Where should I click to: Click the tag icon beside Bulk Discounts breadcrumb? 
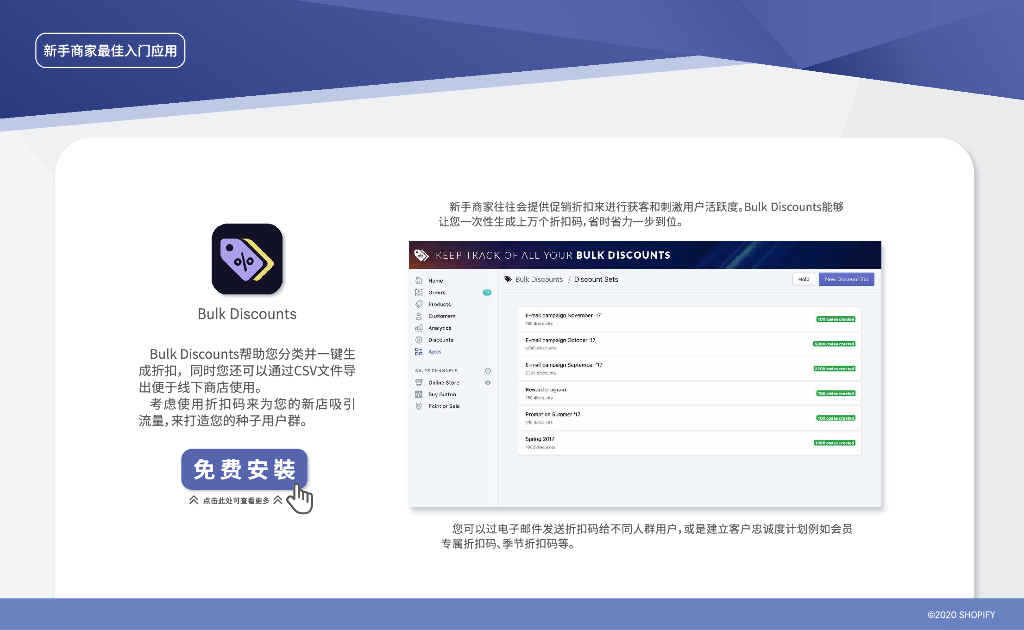click(508, 279)
